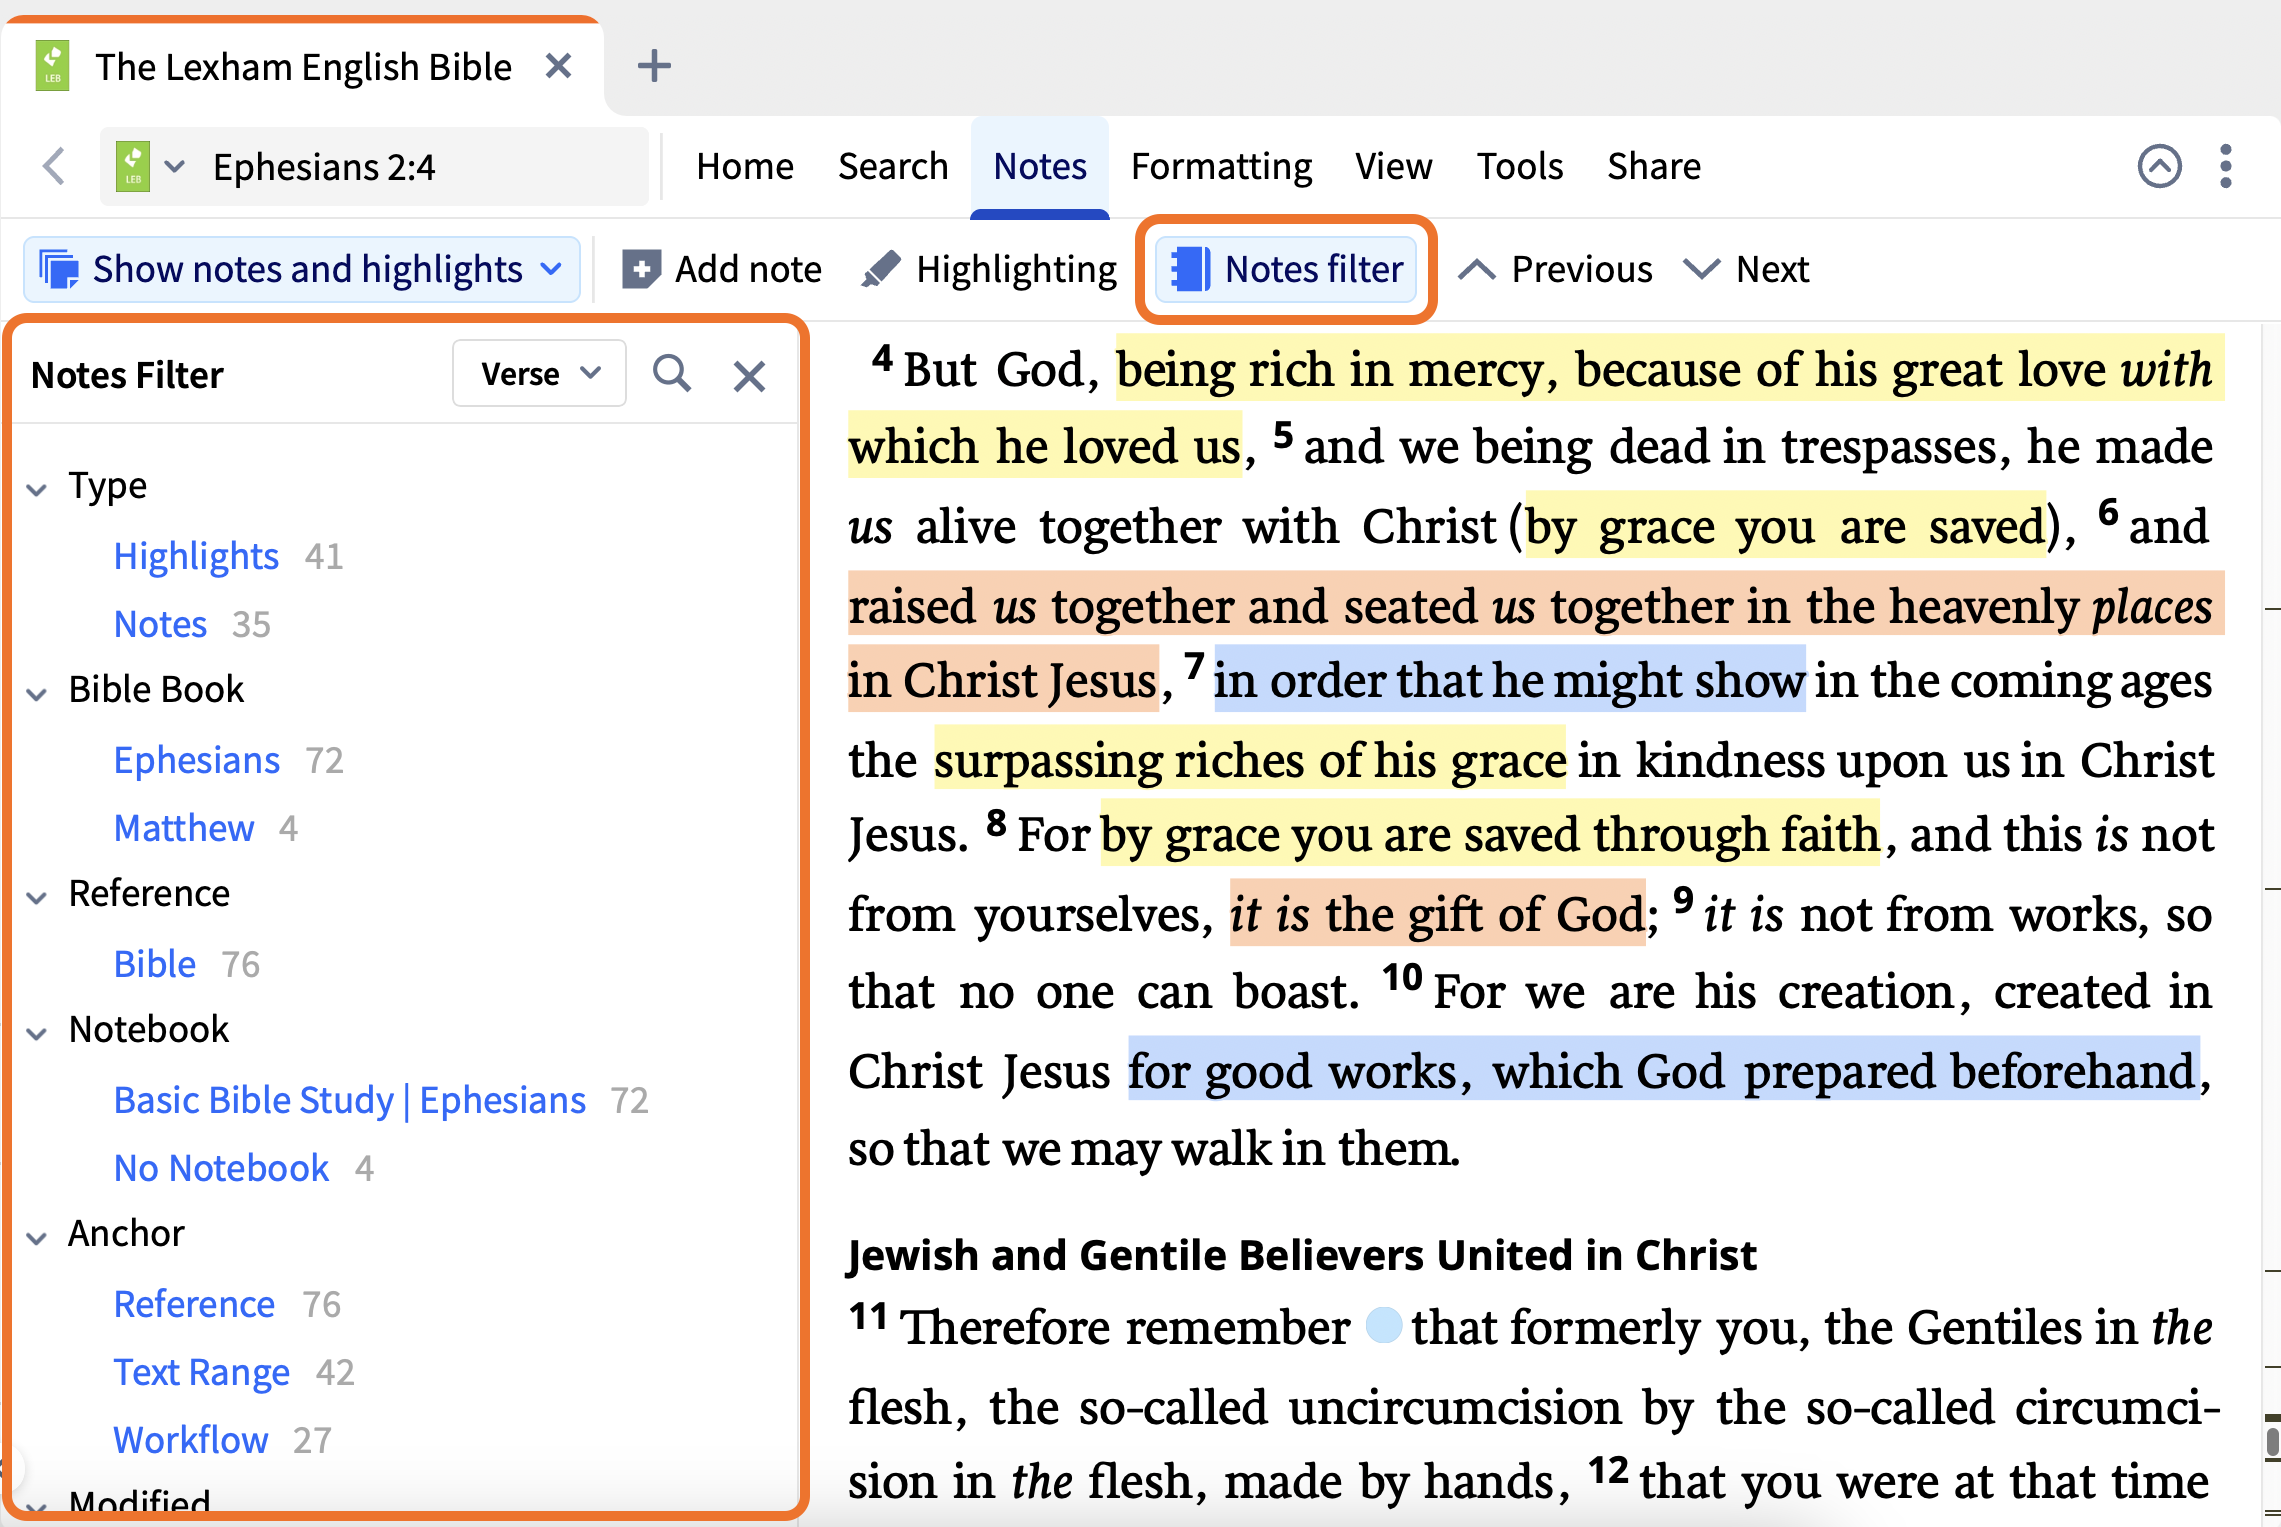Collapse the Type filter section
Image resolution: width=2281 pixels, height=1527 pixels.
[37, 489]
